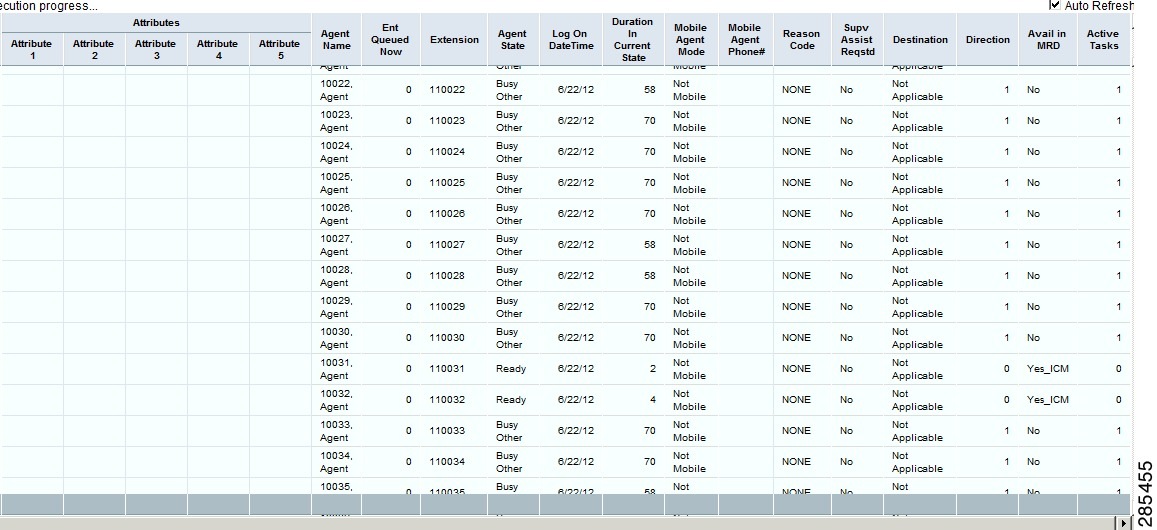Image resolution: width=1157 pixels, height=530 pixels.
Task: Click the Direction column header
Action: [x=987, y=40]
